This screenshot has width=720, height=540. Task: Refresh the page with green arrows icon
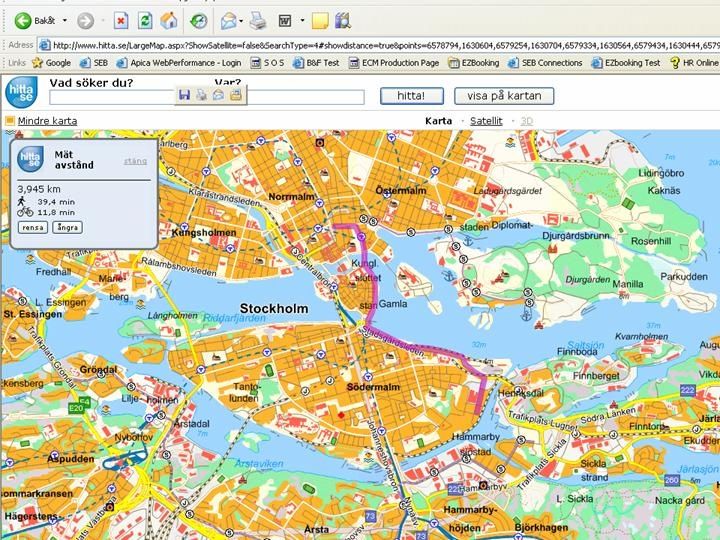(145, 21)
